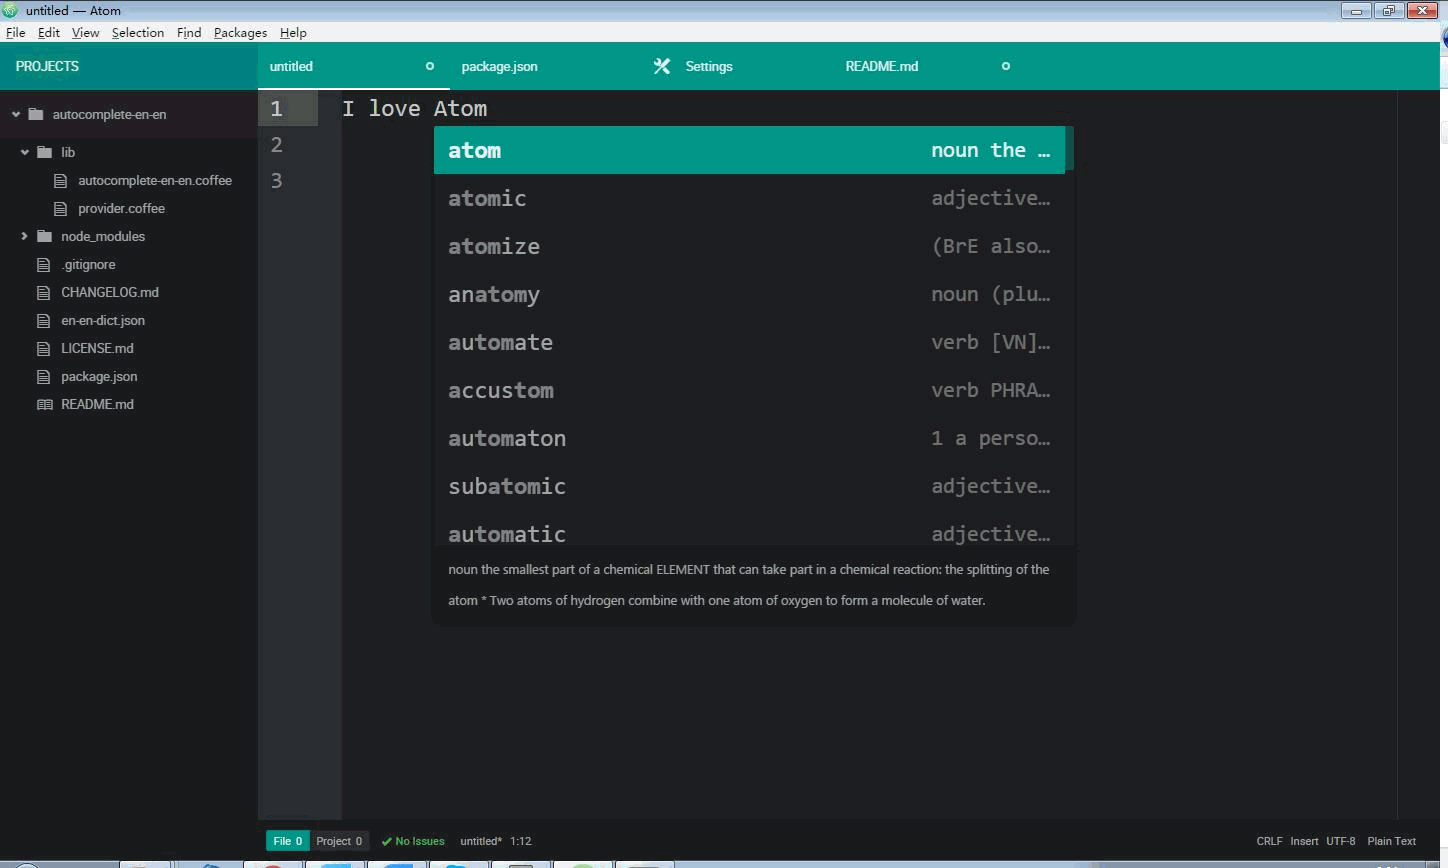Click the PROJECTS panel header
Image resolution: width=1448 pixels, height=868 pixels.
129,66
